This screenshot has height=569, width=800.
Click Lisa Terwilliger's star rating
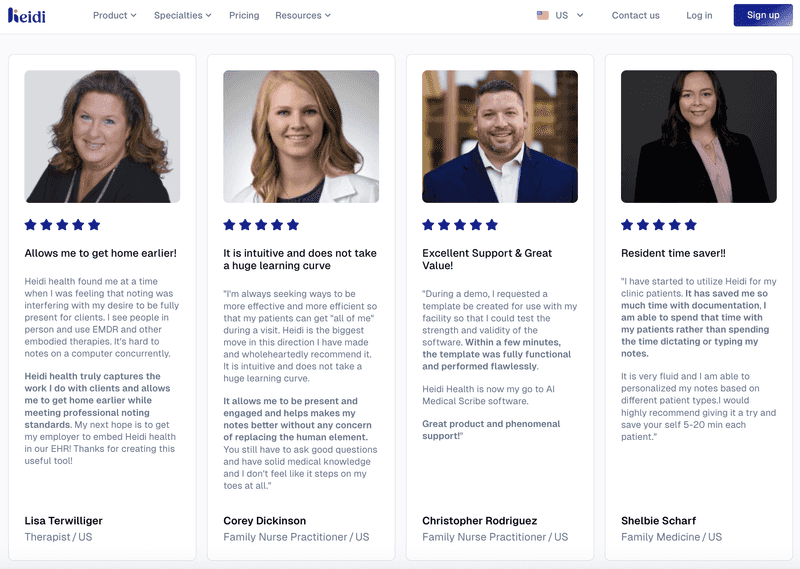click(62, 225)
